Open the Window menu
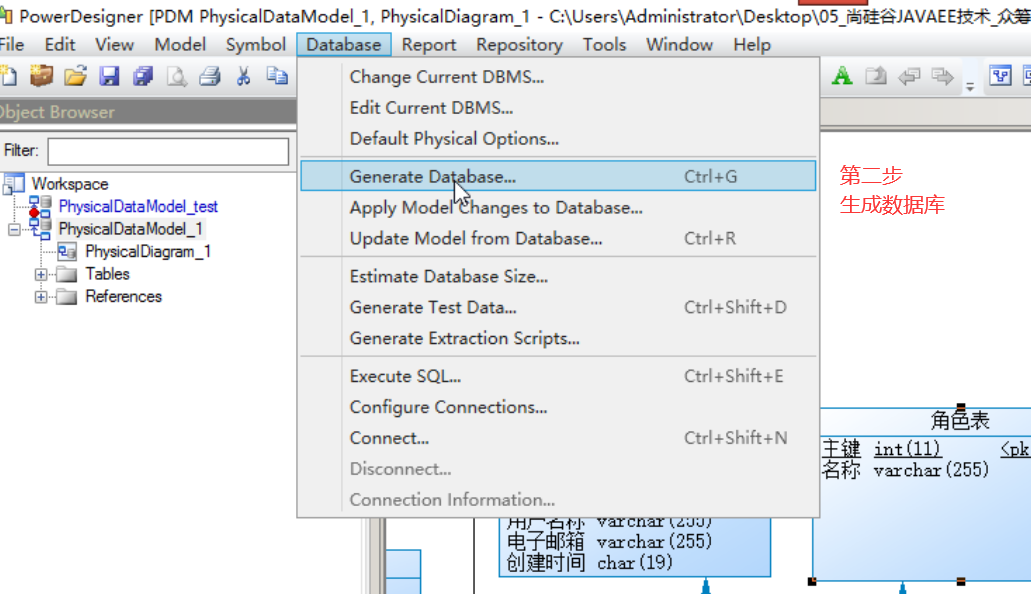 (x=679, y=45)
